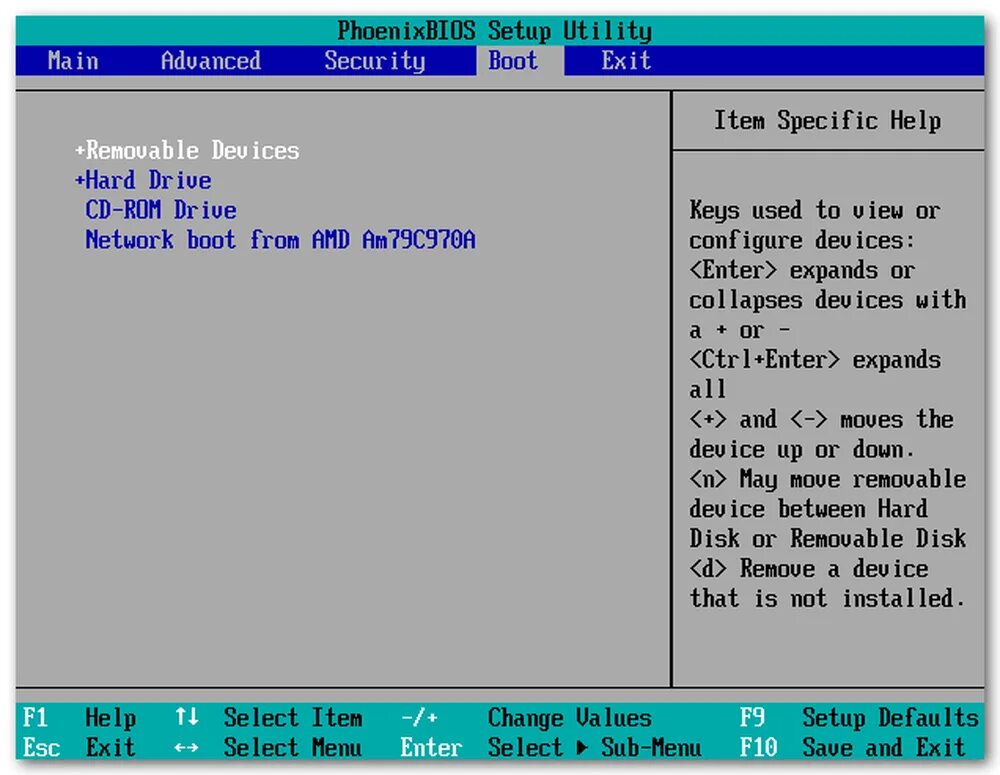The height and width of the screenshot is (775, 1000).
Task: Select Network boot from AMD Am79C970A
Action: click(281, 240)
